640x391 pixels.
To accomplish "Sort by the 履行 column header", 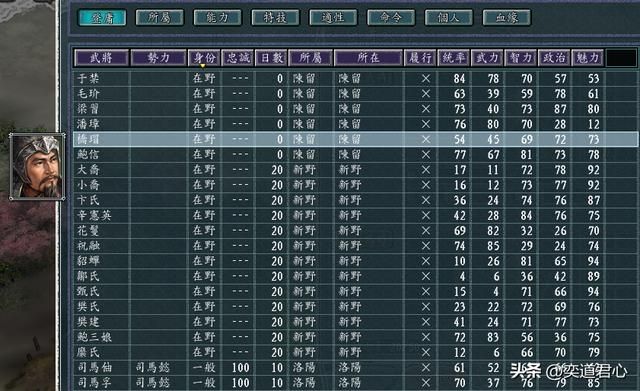I will point(420,58).
